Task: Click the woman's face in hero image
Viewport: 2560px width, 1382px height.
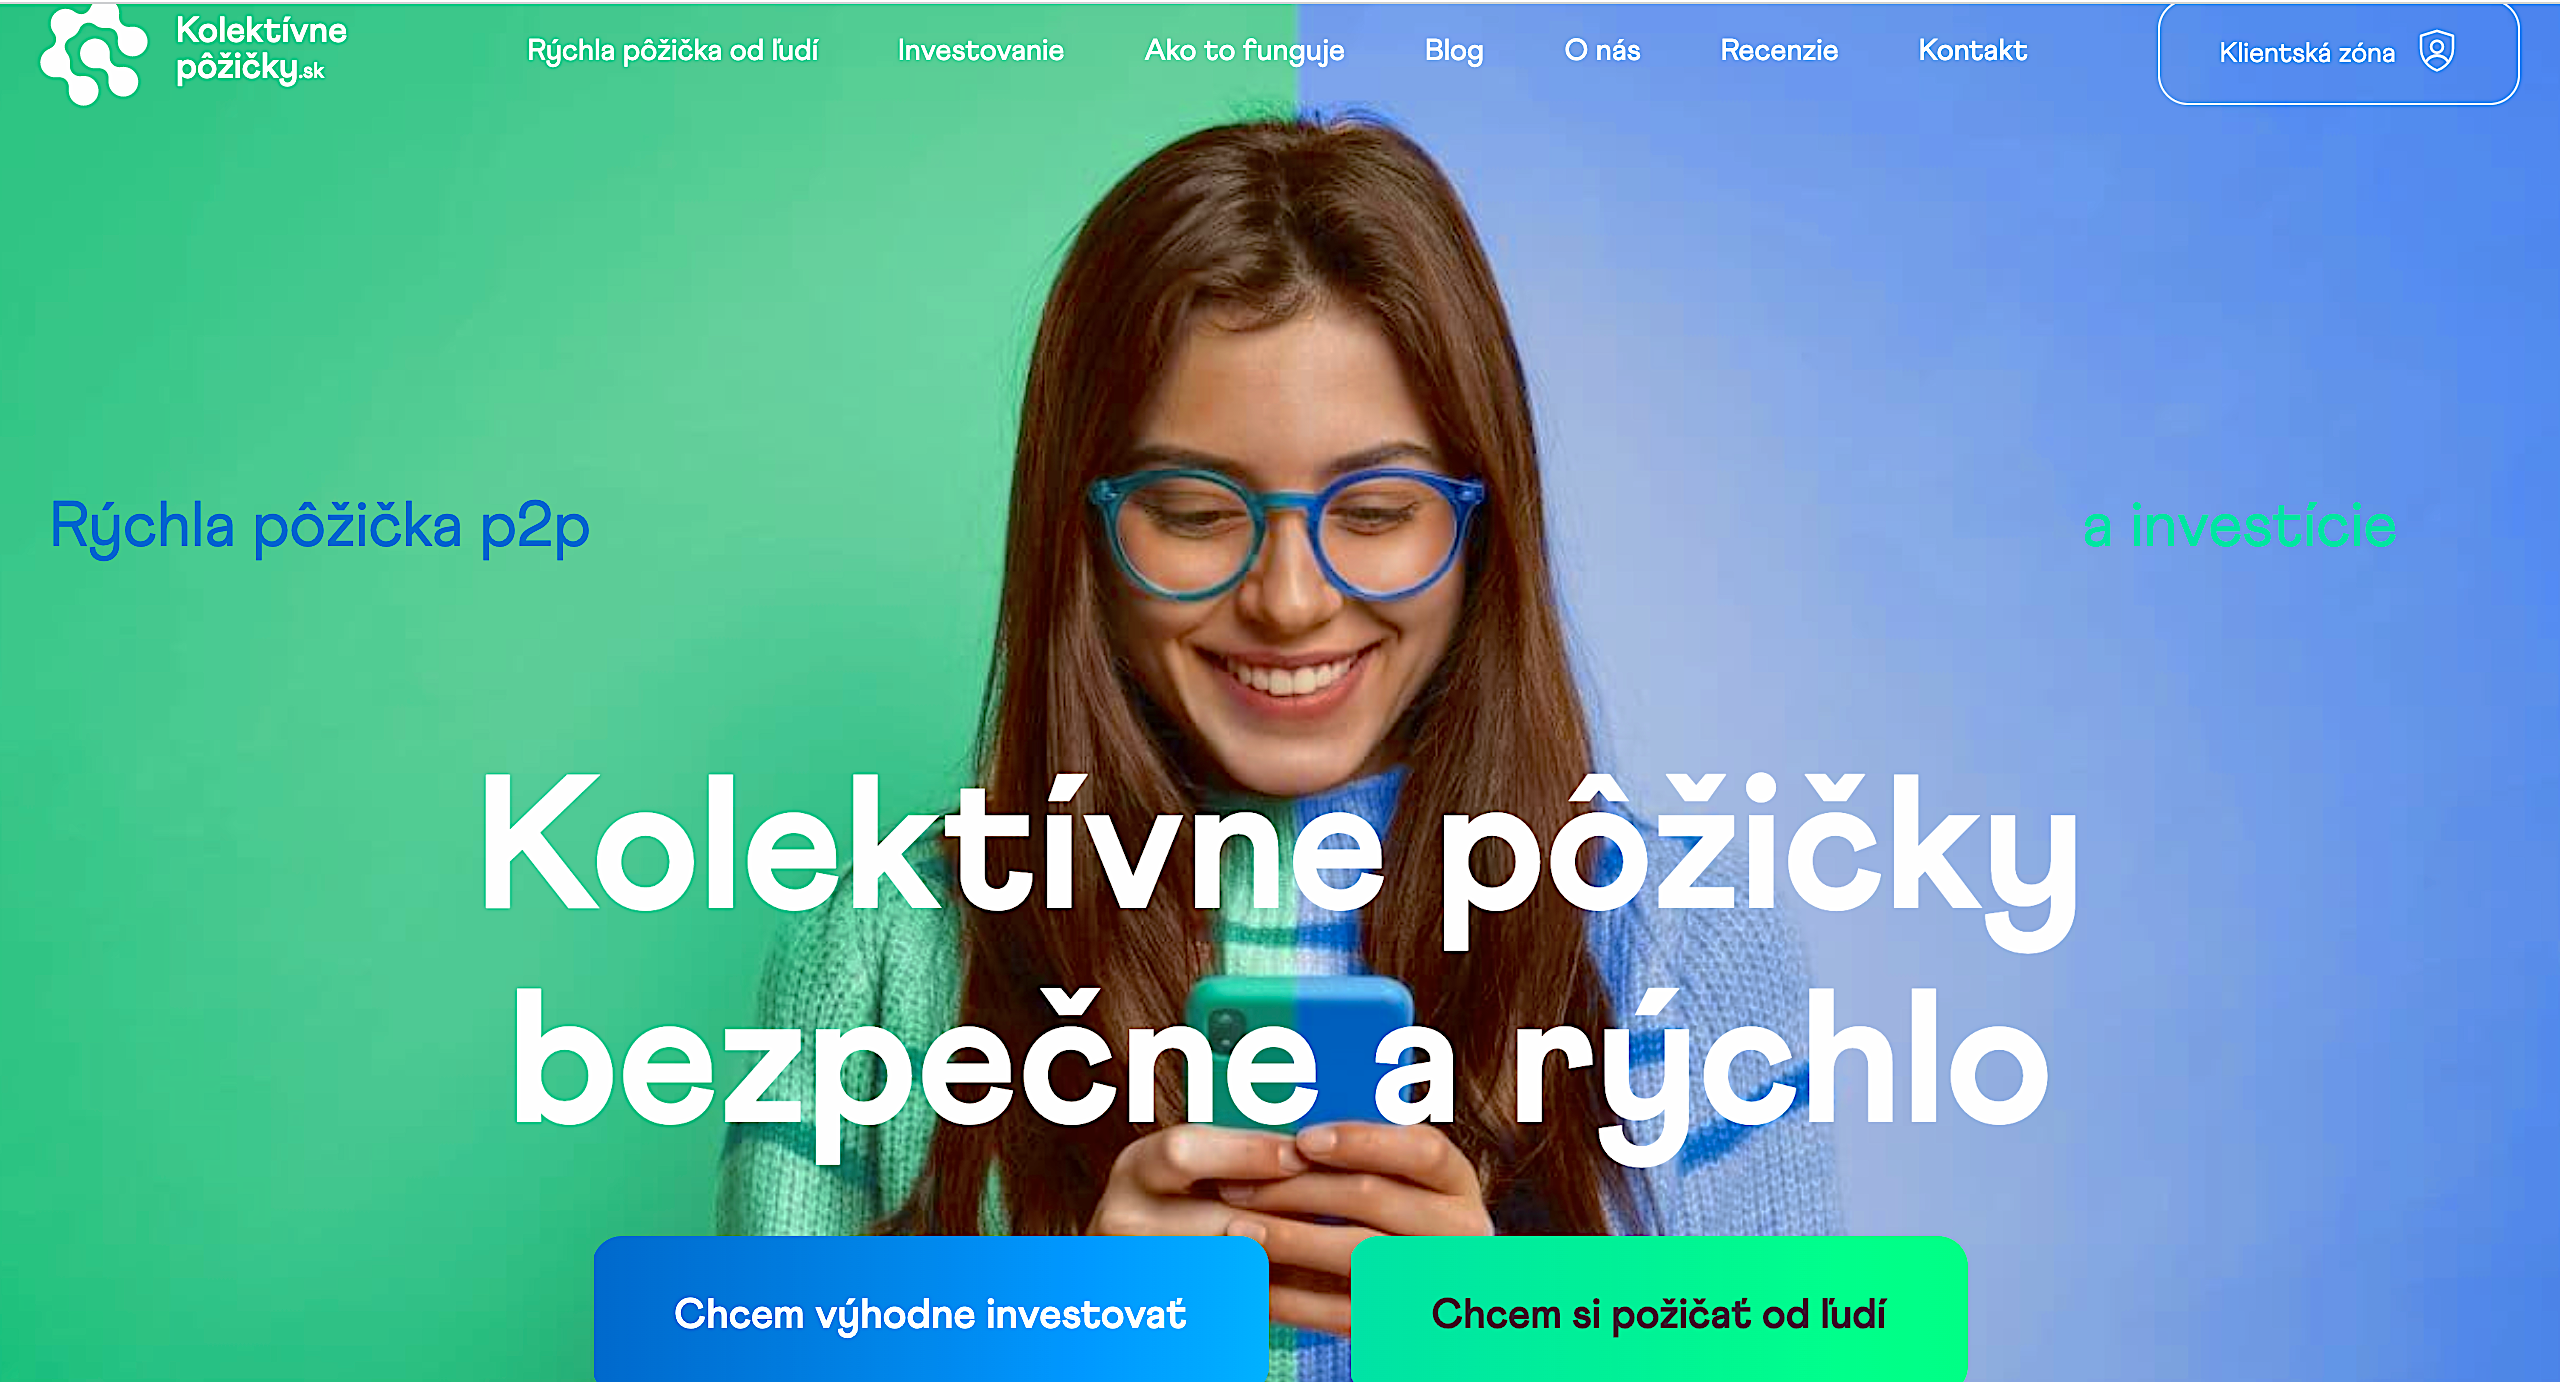Action: coord(1285,540)
